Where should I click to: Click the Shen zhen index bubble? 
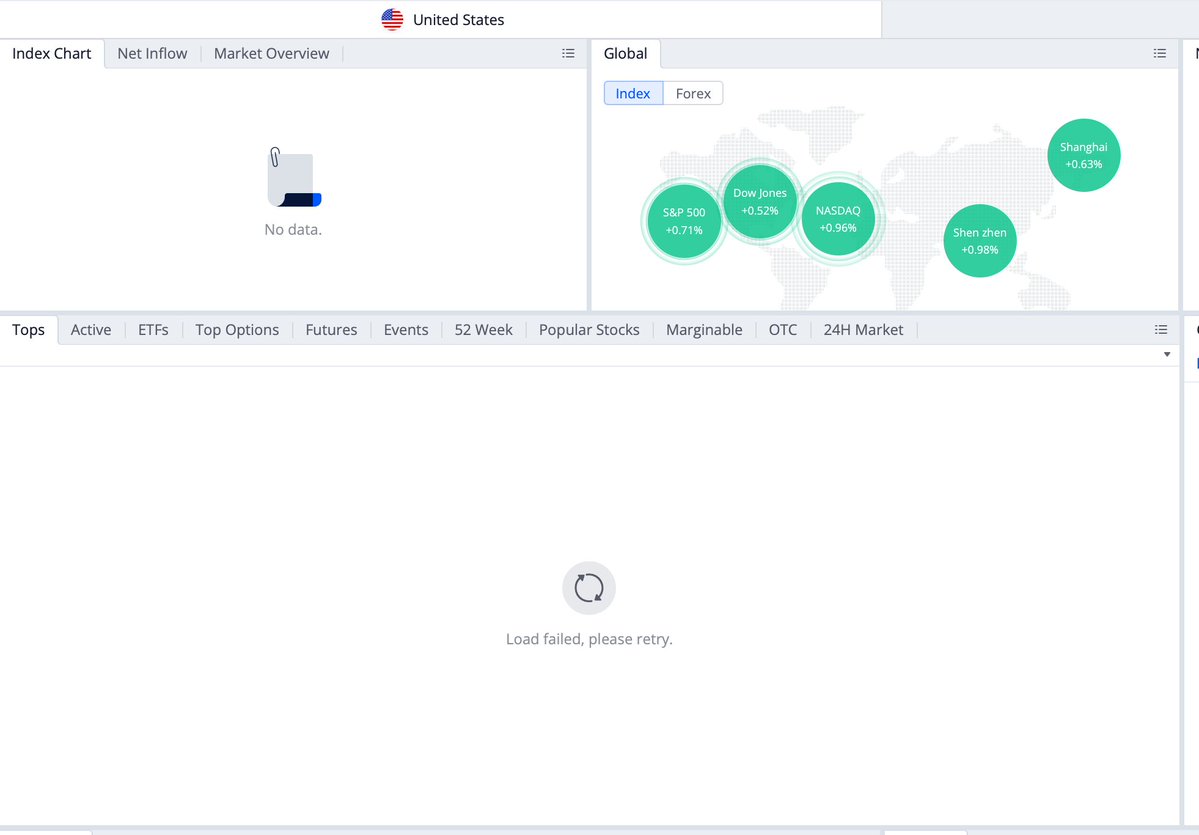(980, 241)
